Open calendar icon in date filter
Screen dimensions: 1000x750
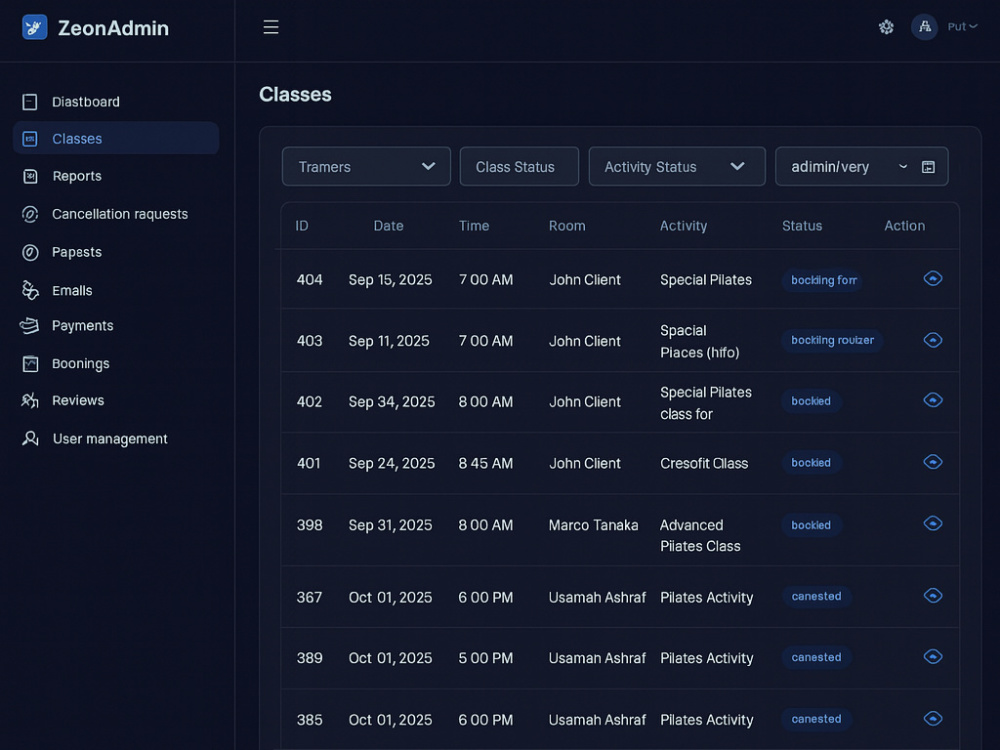[929, 167]
